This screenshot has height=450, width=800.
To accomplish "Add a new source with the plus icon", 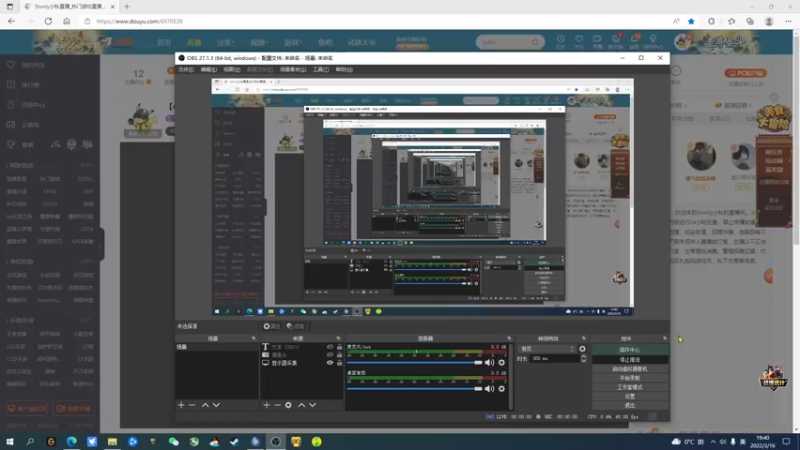I will [266, 405].
